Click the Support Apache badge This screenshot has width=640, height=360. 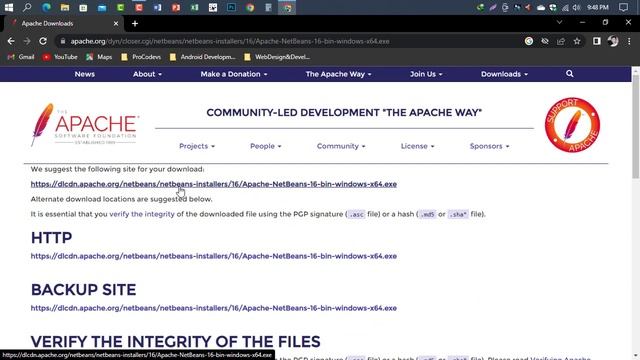(x=572, y=125)
